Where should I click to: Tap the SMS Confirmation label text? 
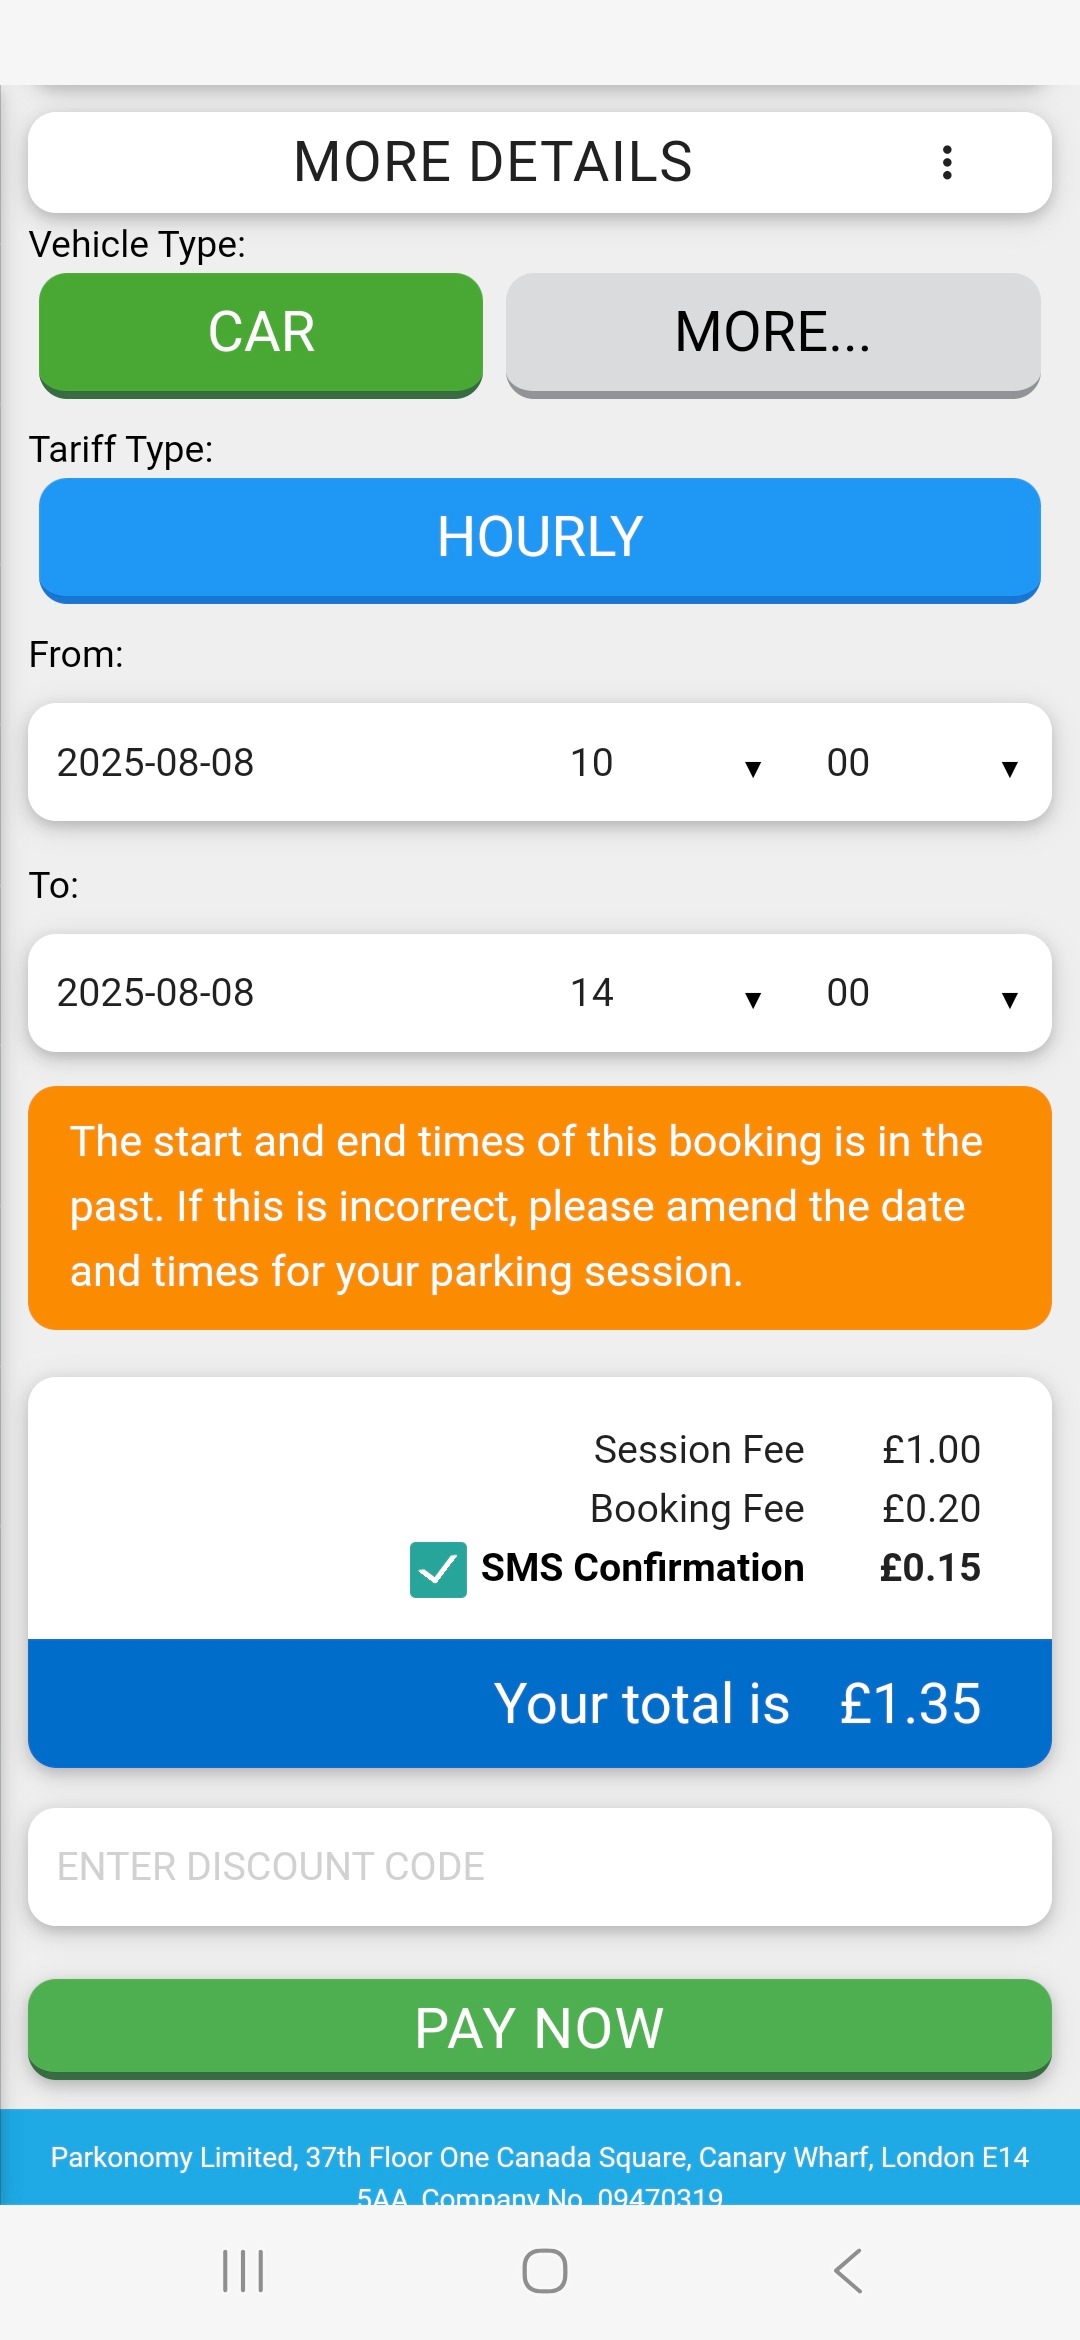[x=642, y=1568]
